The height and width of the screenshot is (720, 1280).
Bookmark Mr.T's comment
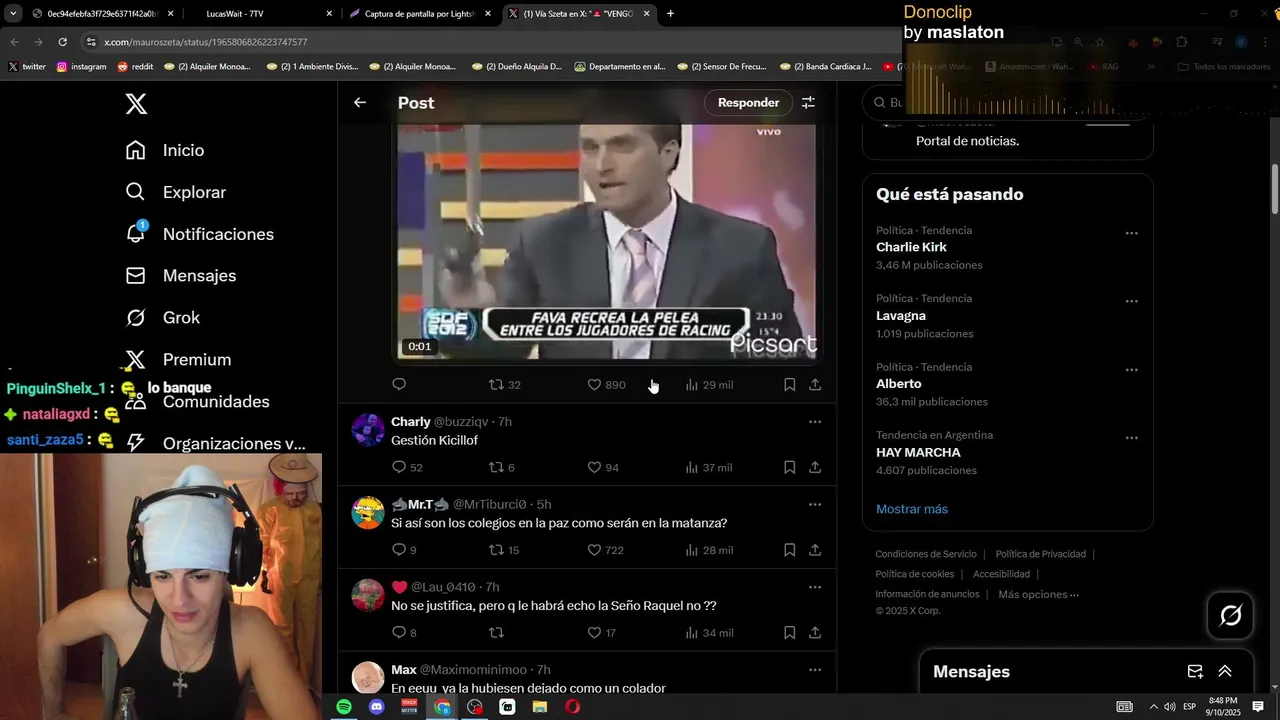[789, 550]
